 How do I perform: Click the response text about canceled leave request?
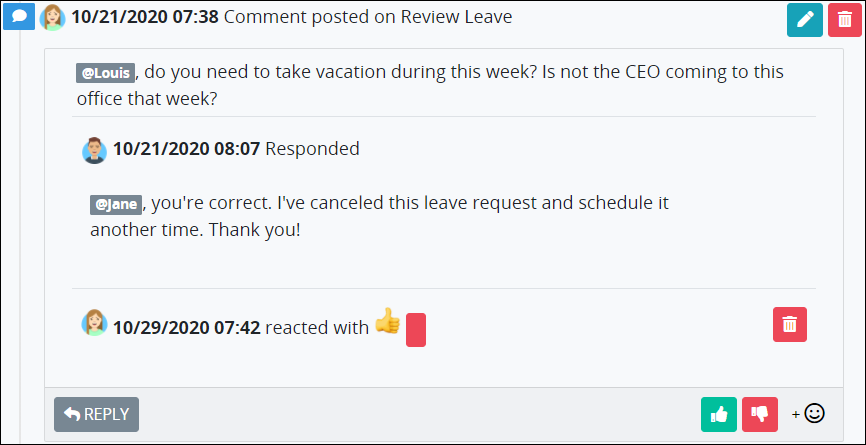tap(379, 216)
